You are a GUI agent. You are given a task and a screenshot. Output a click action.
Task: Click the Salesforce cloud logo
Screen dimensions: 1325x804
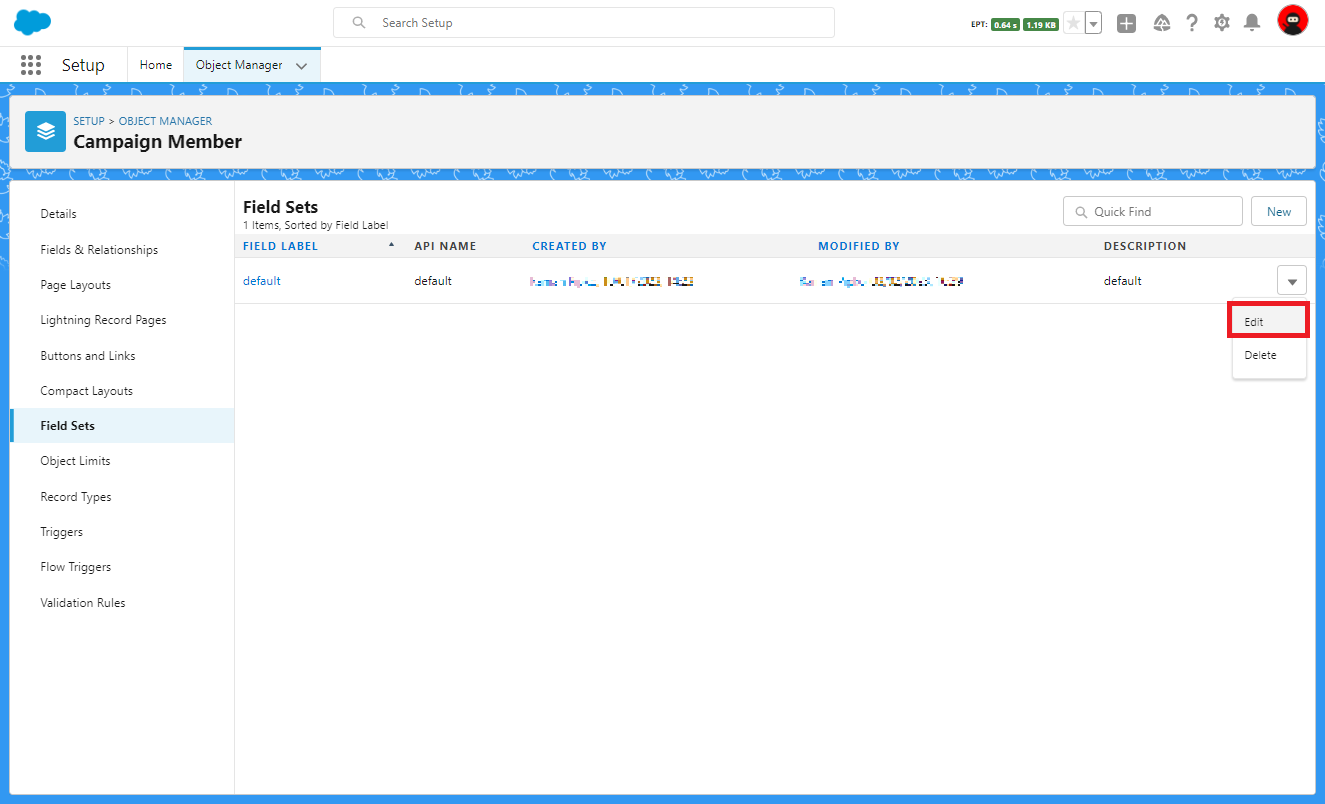[x=31, y=20]
